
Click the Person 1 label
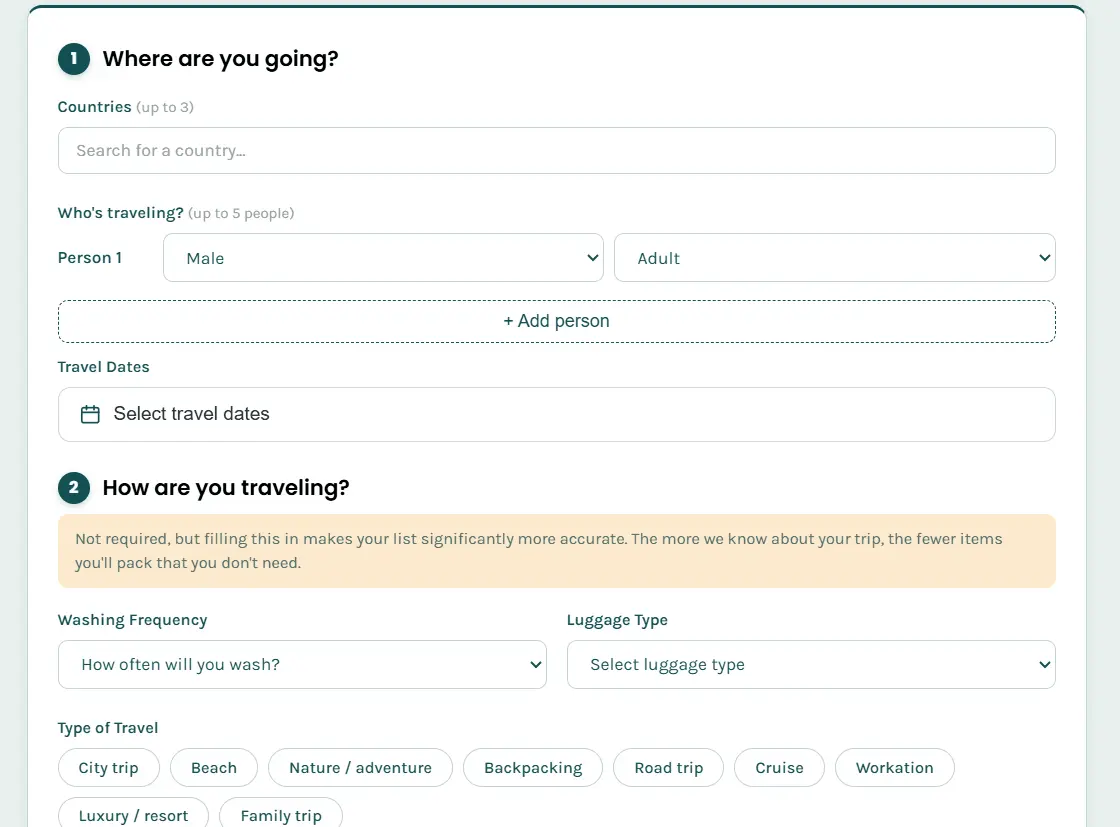pos(90,258)
